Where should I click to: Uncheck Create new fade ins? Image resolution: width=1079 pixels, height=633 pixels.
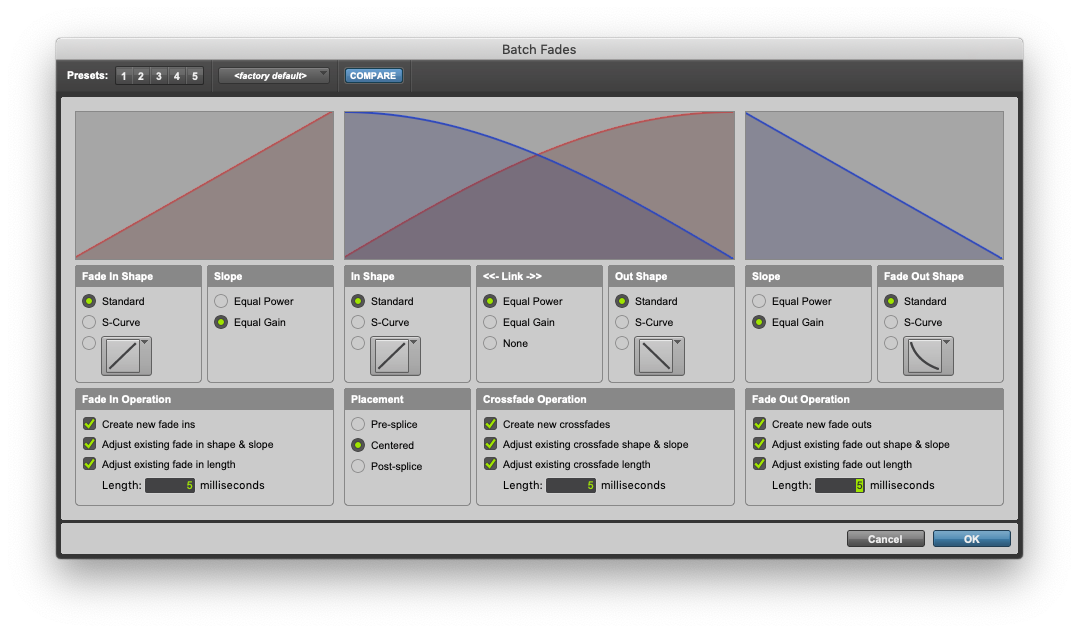90,424
